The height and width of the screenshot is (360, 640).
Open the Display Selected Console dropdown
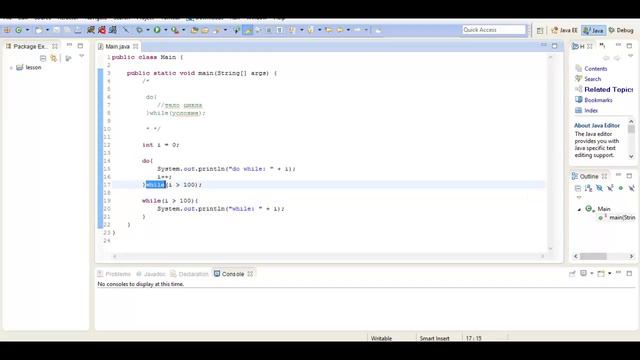[592, 273]
